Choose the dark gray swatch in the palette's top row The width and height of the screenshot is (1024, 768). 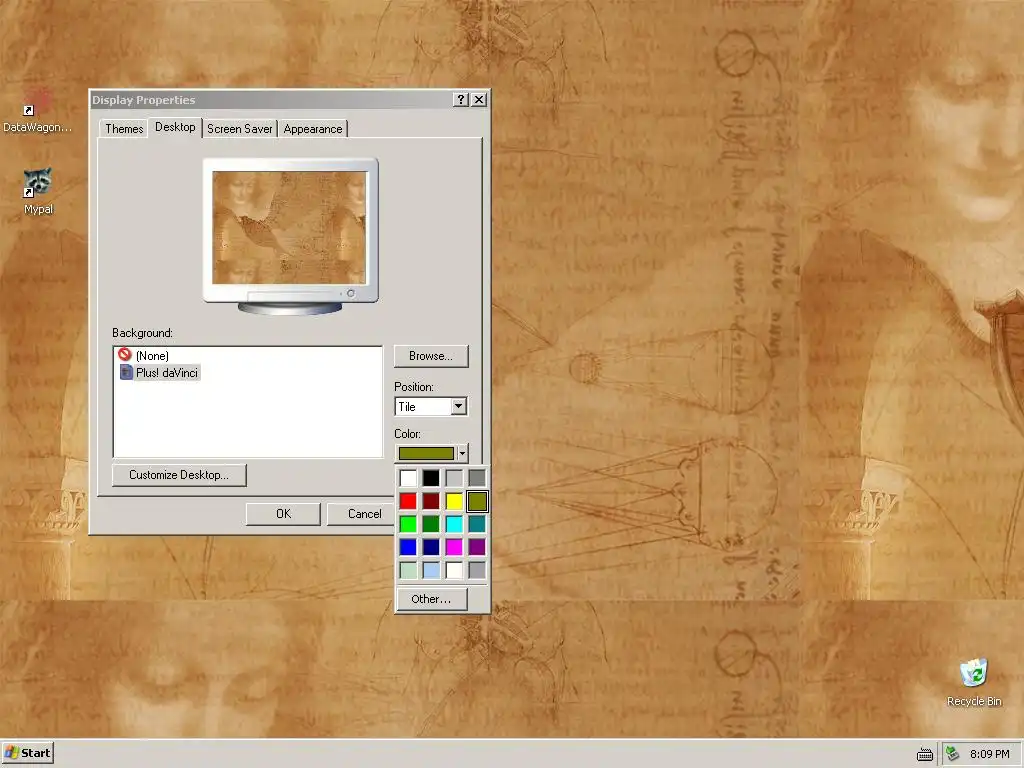click(x=477, y=477)
